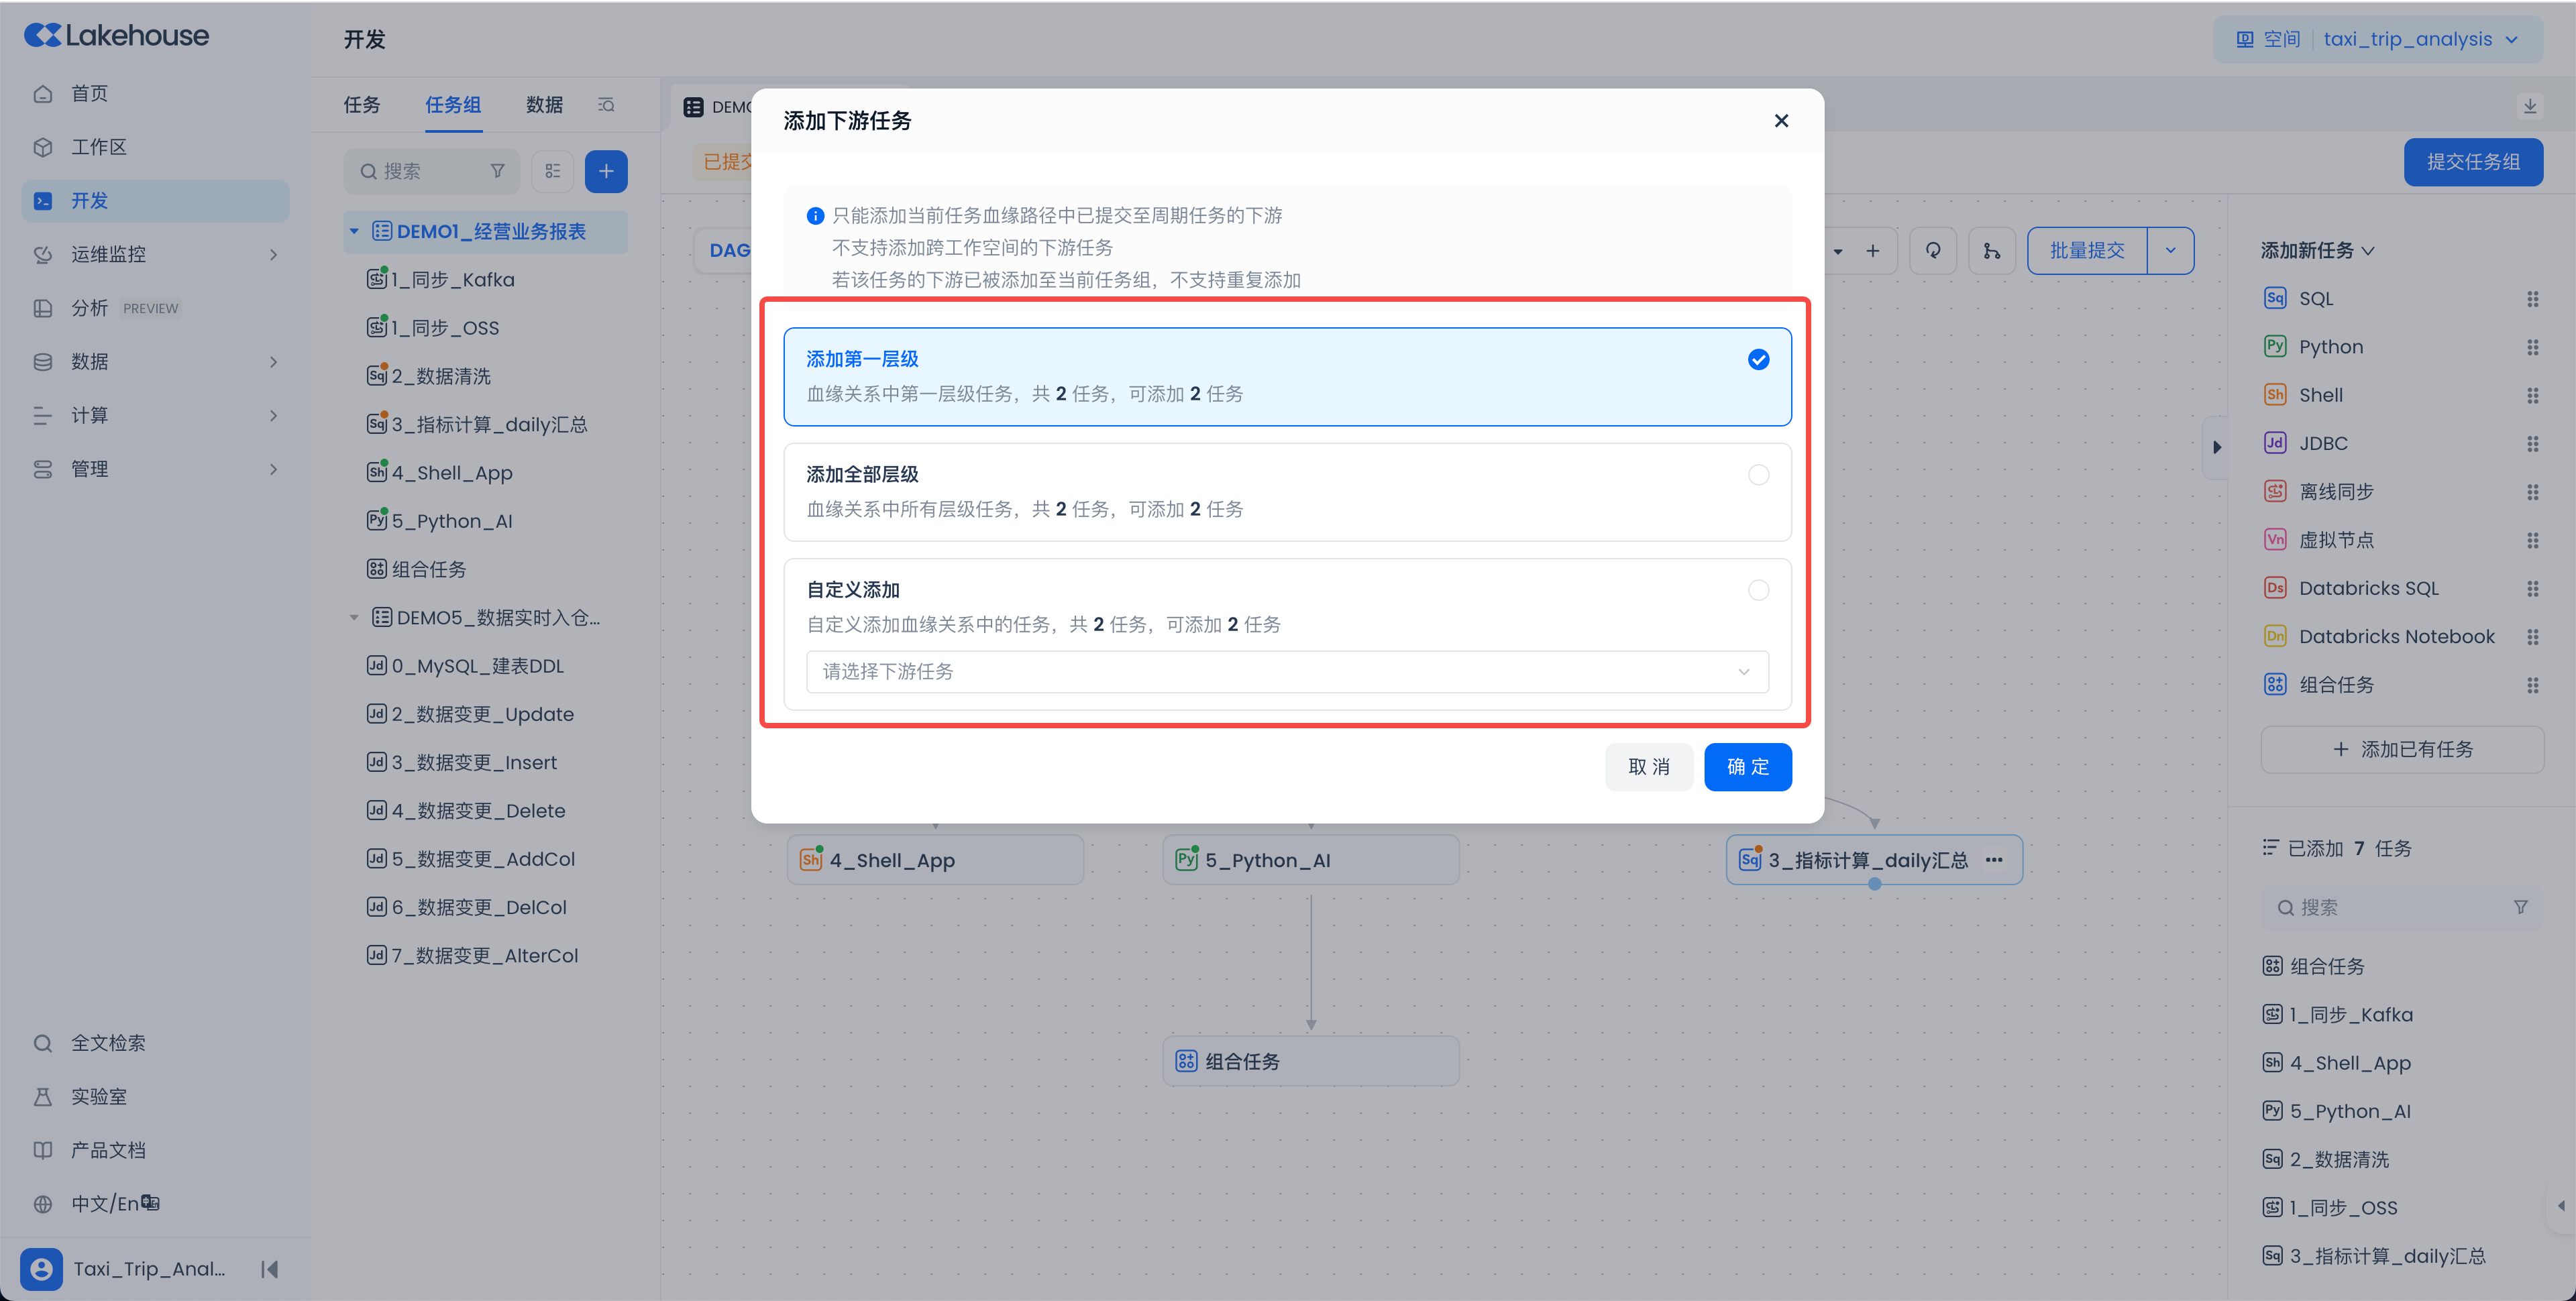Screen dimensions: 2576x1301
Task: Select the 添加全部层级 radio option
Action: [x=1757, y=475]
